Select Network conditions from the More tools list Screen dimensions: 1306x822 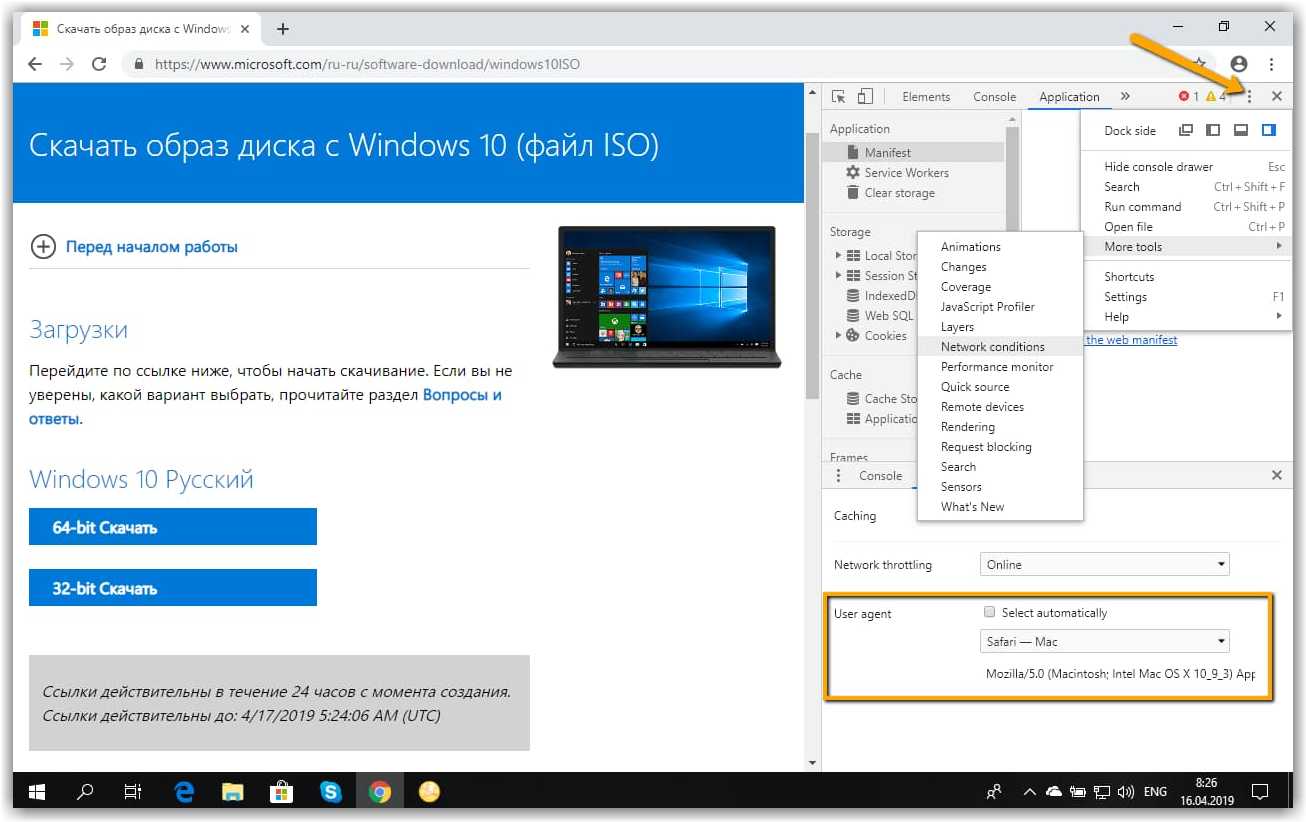pyautogui.click(x=1000, y=347)
